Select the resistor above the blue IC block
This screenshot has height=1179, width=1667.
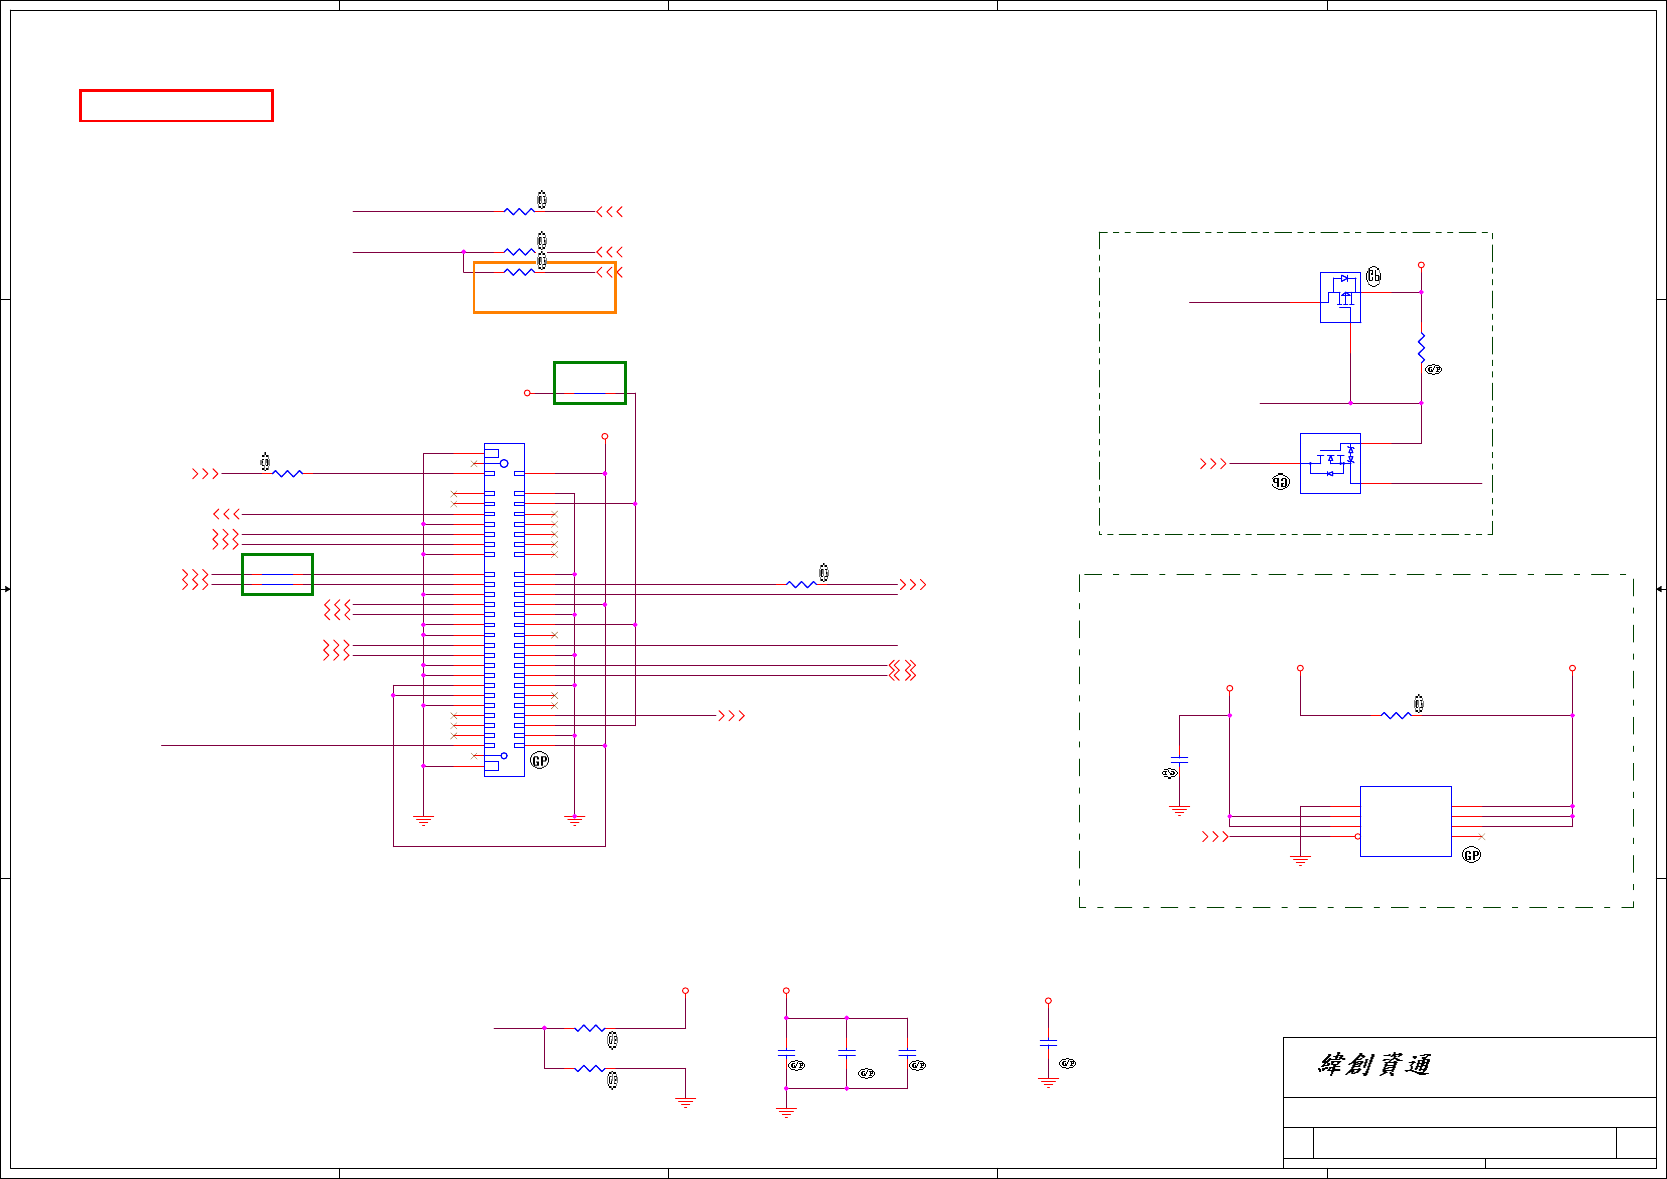1396,715
